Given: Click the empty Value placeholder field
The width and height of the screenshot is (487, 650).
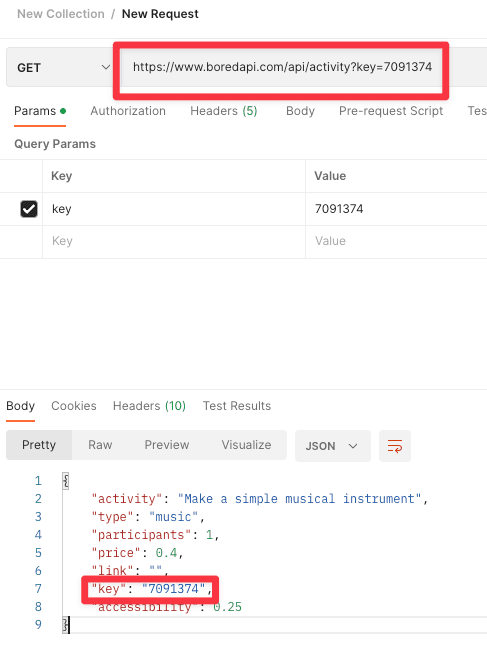Looking at the screenshot, I should [x=396, y=241].
